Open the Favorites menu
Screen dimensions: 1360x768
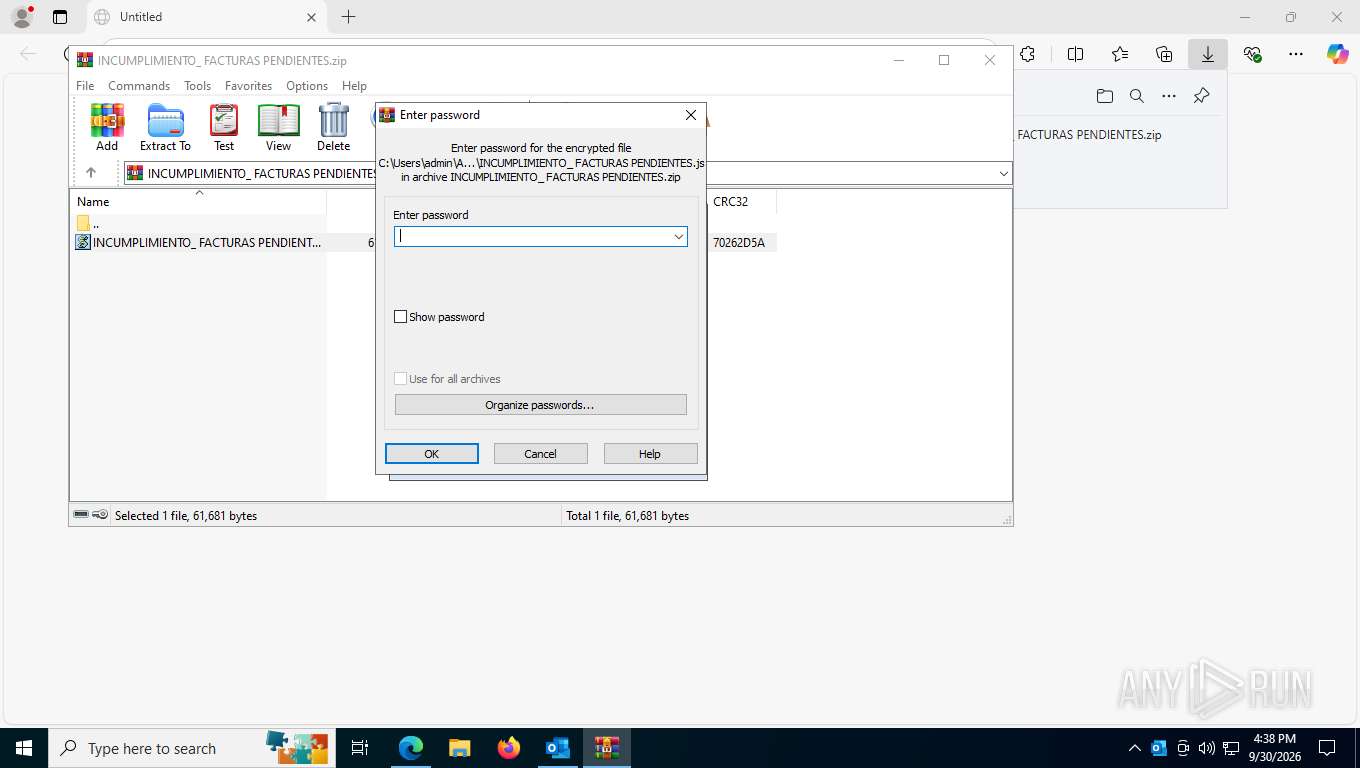pos(248,86)
